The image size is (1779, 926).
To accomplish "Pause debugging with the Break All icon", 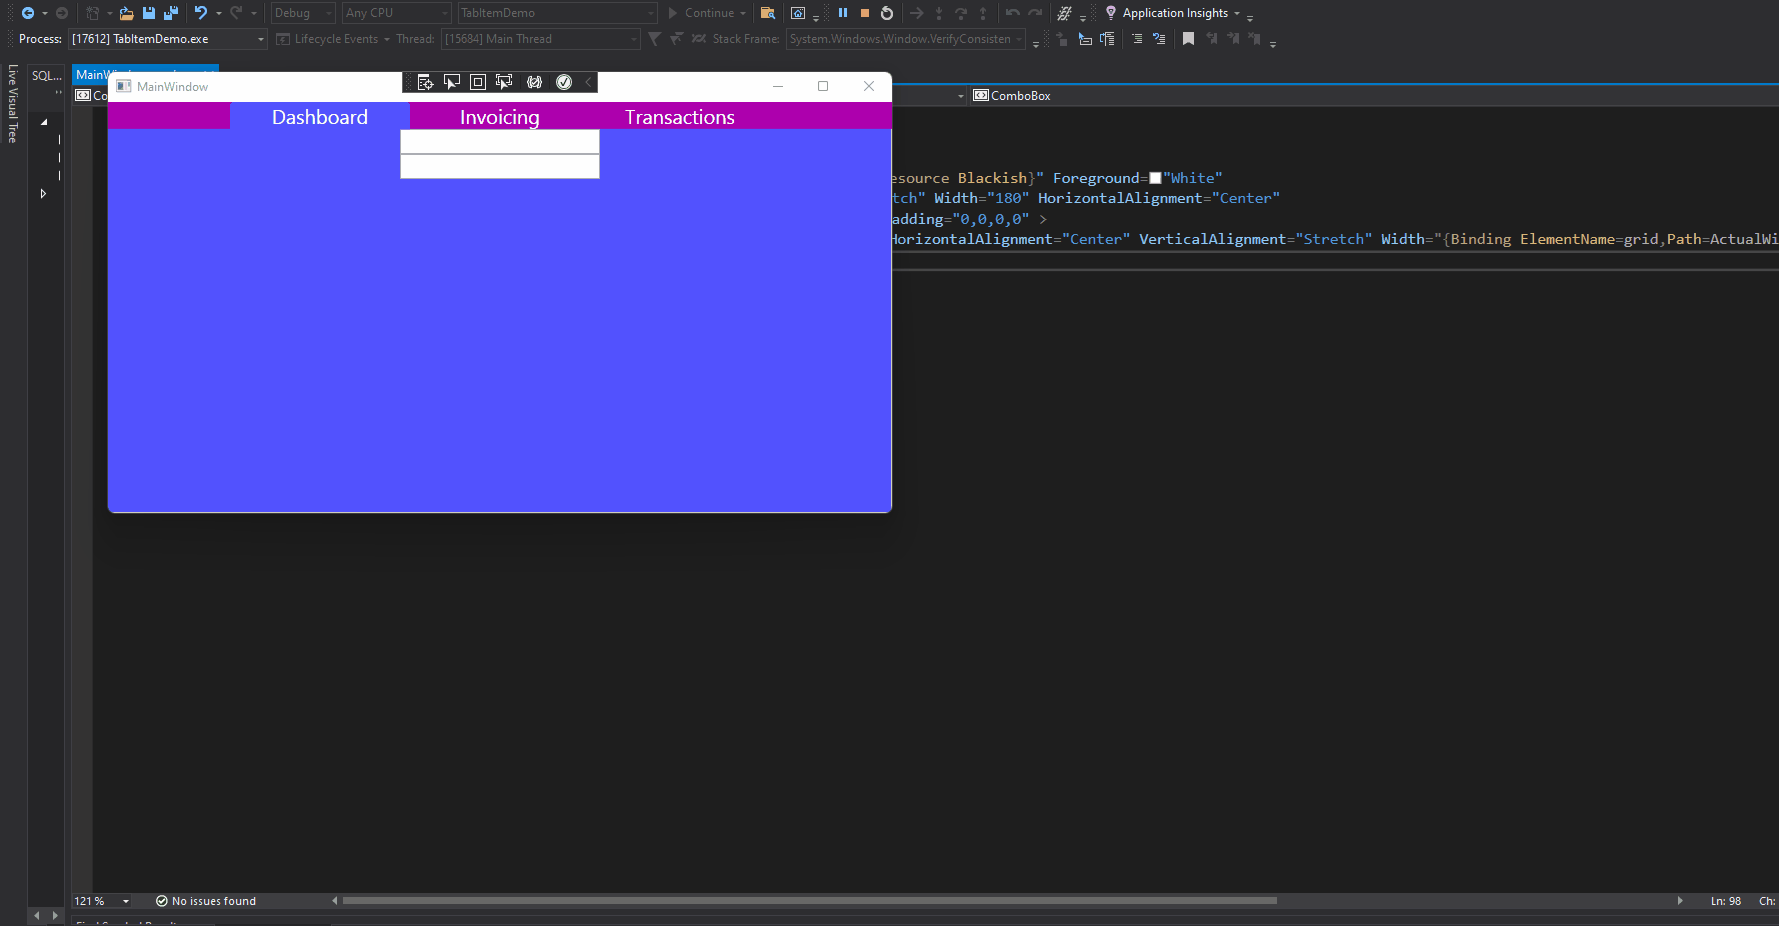I will pyautogui.click(x=843, y=13).
